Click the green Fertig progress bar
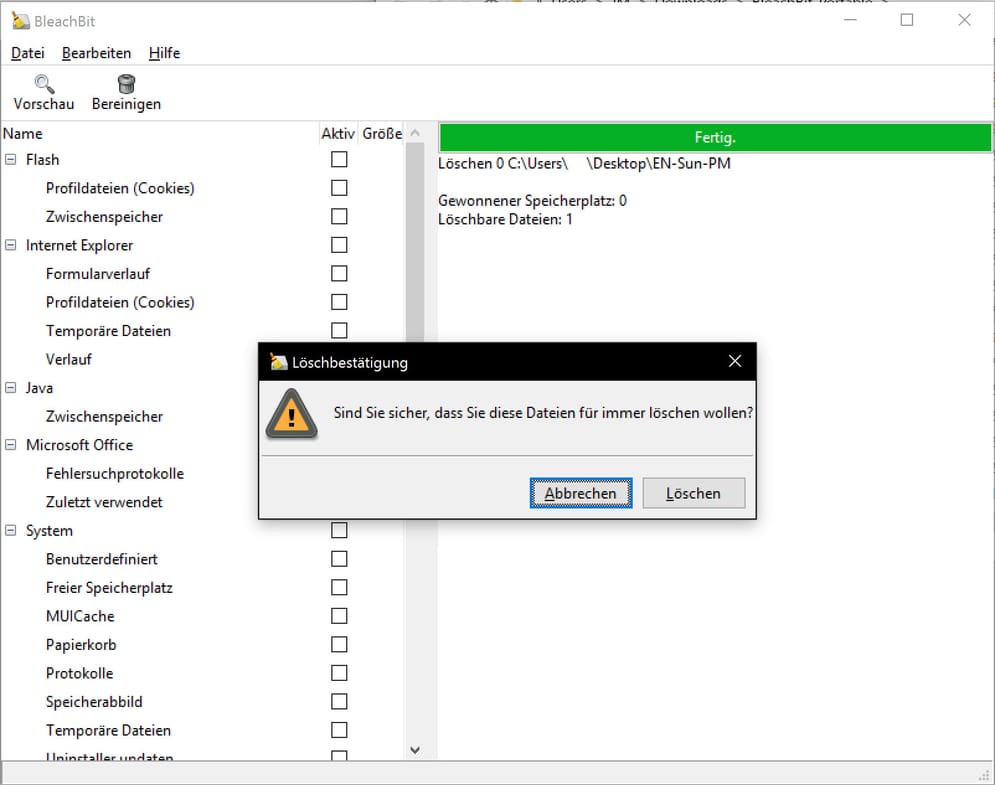The width and height of the screenshot is (995, 785). [x=715, y=137]
